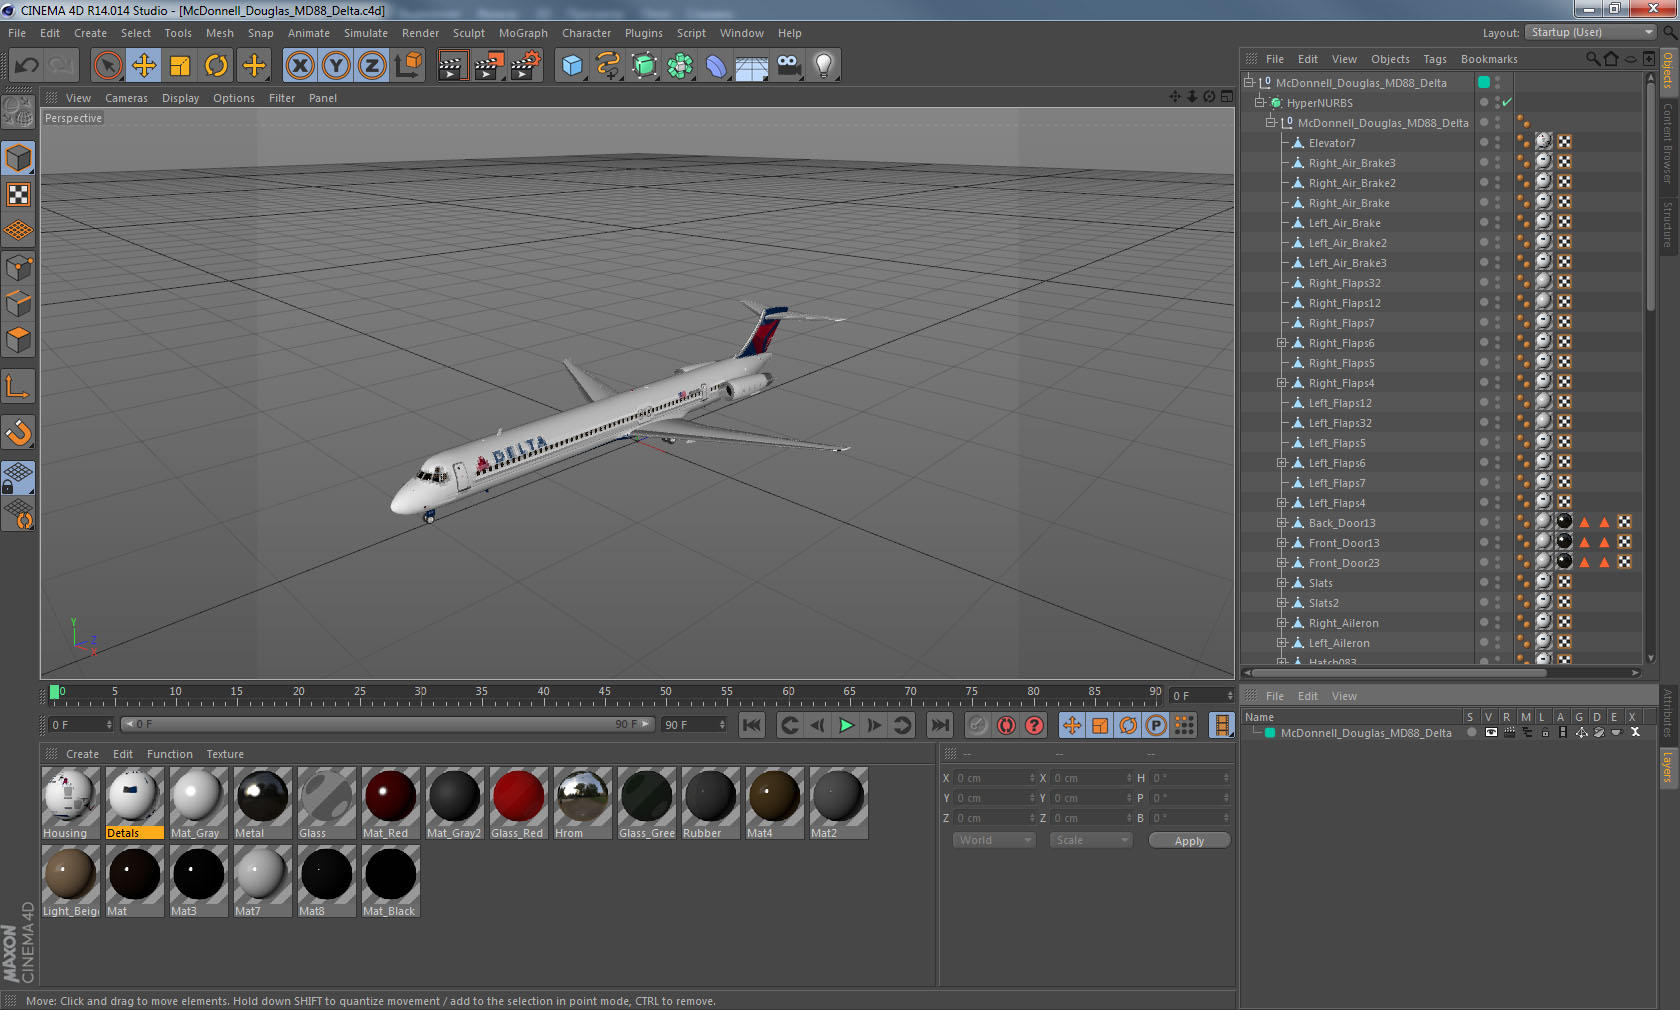1680x1010 pixels.
Task: Render the active view
Action: click(452, 66)
